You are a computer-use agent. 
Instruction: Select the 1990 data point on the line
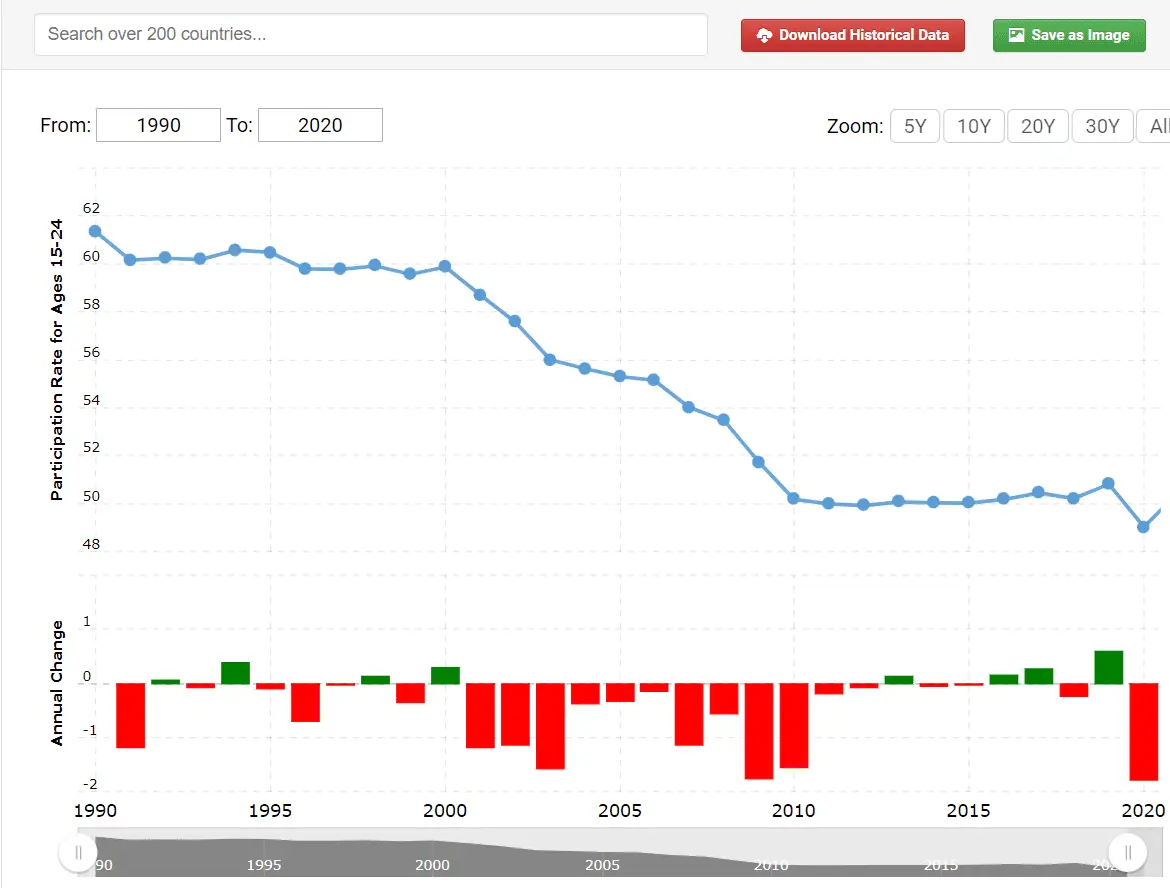(x=95, y=231)
